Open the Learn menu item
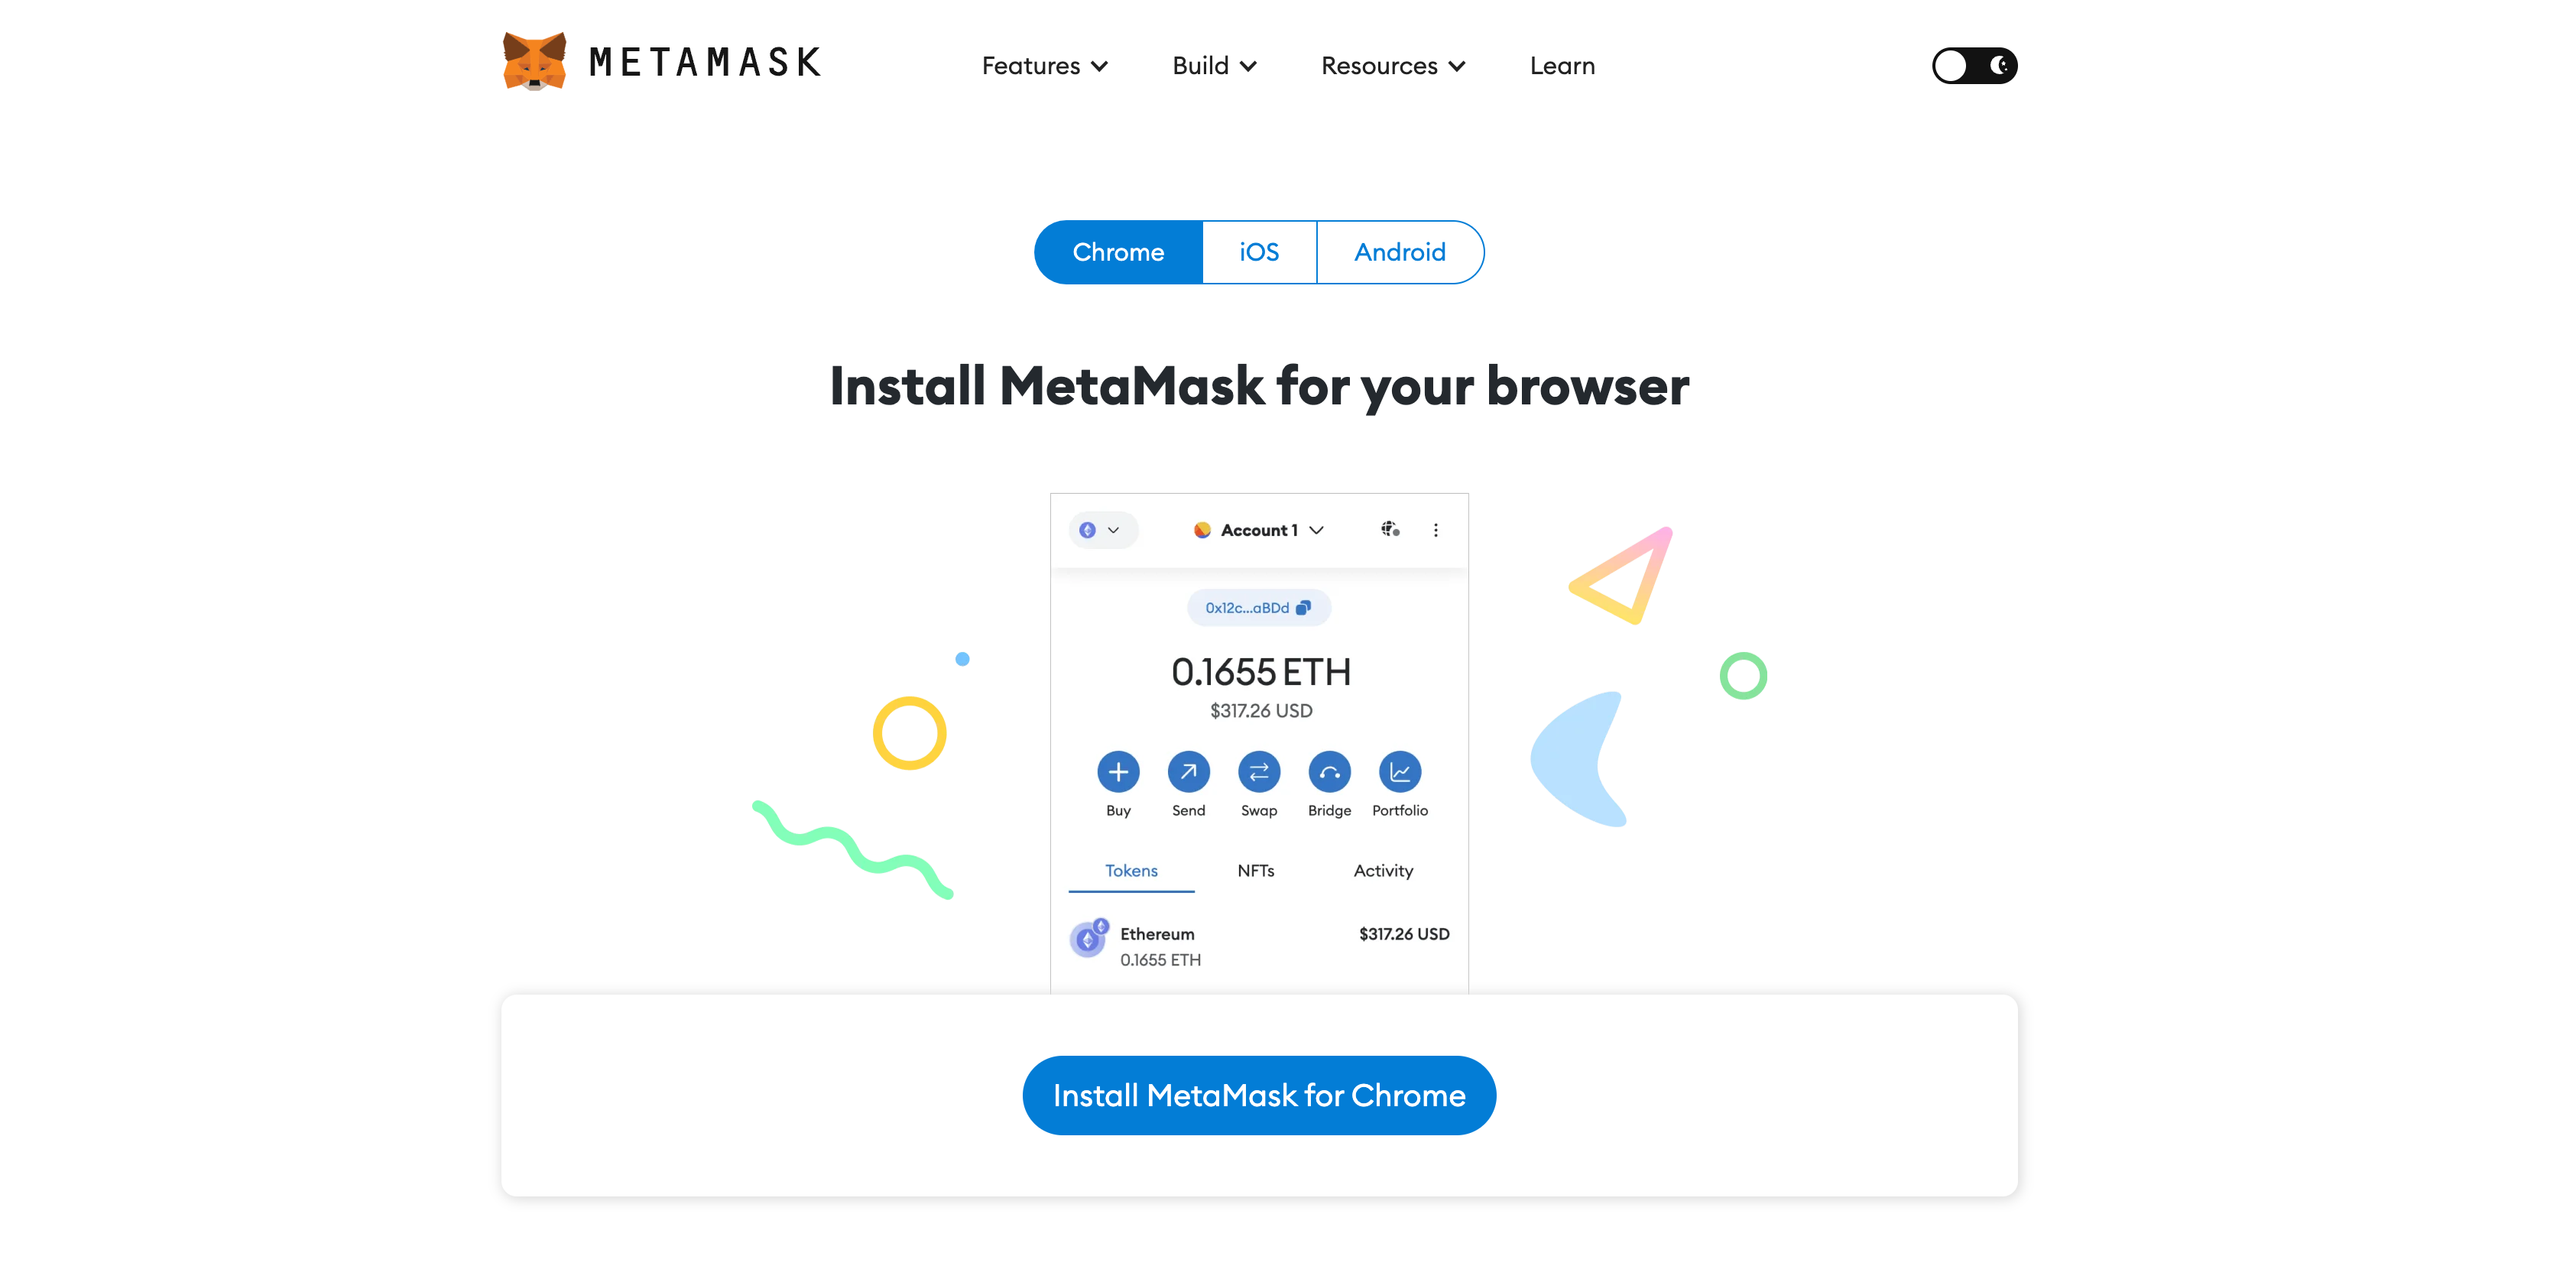Viewport: 2576px width, 1266px height. [x=1562, y=66]
